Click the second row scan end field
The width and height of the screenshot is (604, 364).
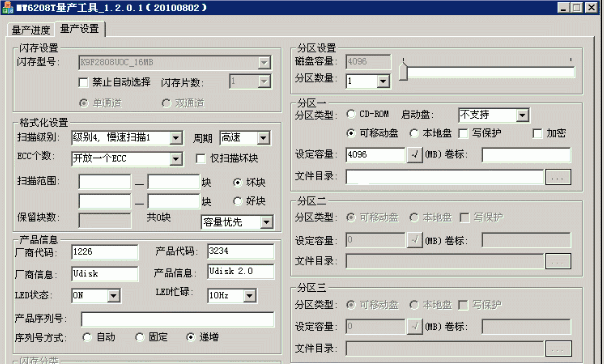174,201
